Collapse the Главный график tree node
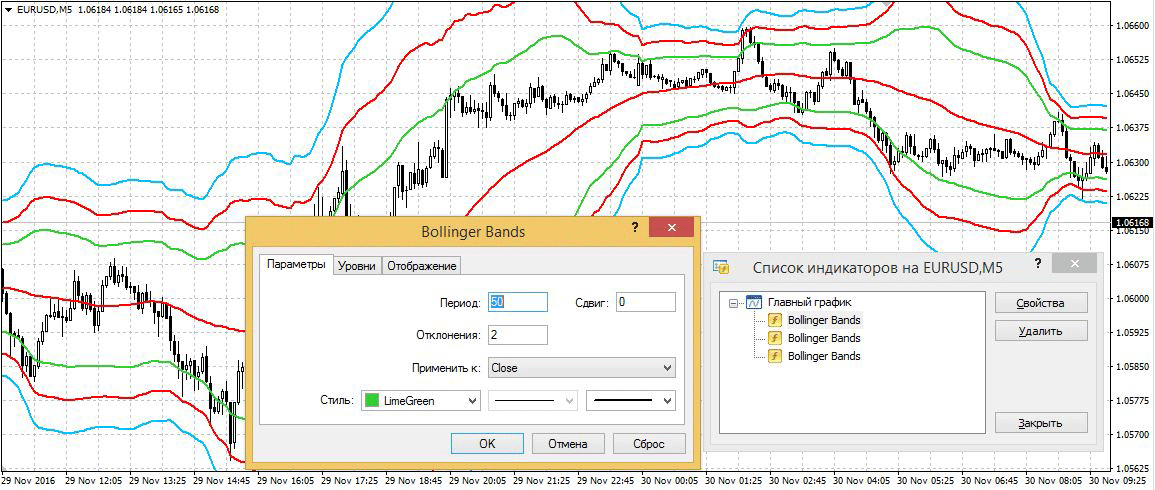1155x490 pixels. tap(734, 302)
